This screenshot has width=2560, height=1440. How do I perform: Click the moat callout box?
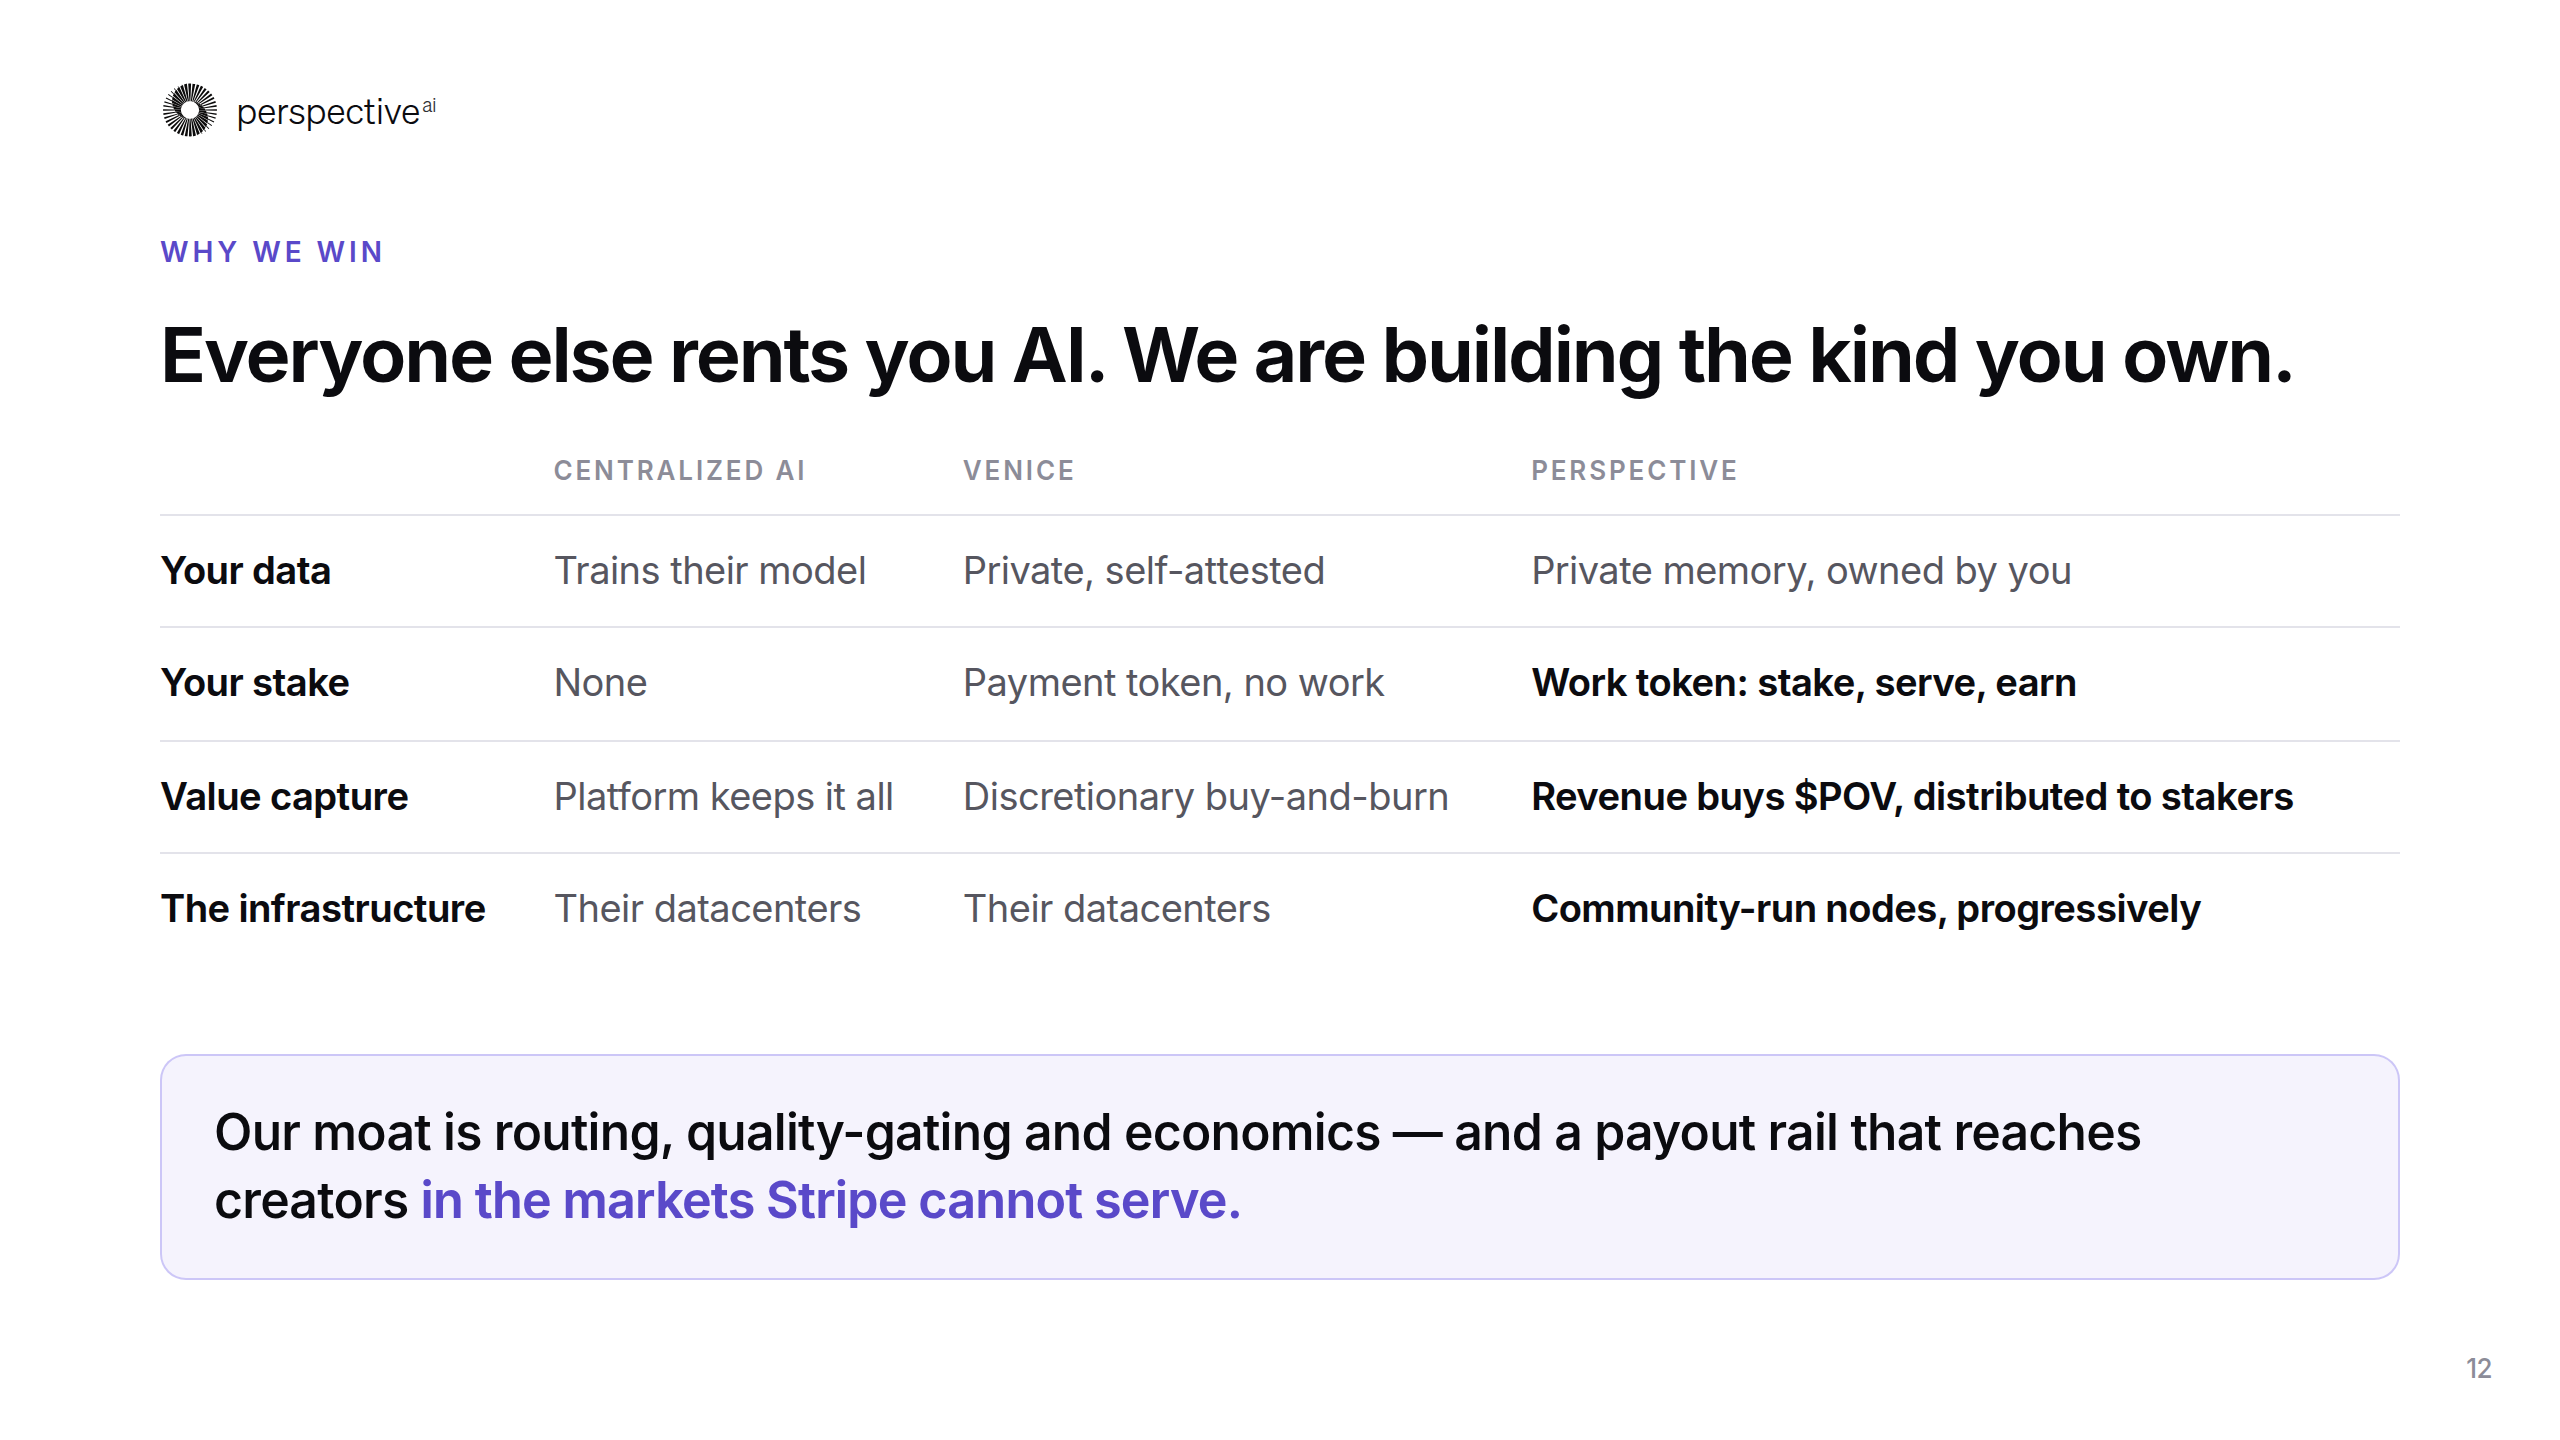pos(1280,1167)
